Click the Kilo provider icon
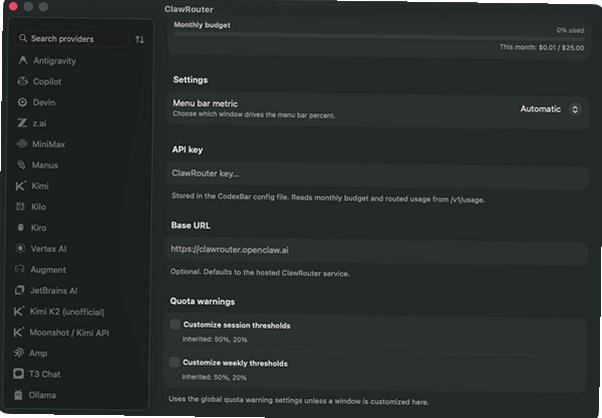 [20, 207]
